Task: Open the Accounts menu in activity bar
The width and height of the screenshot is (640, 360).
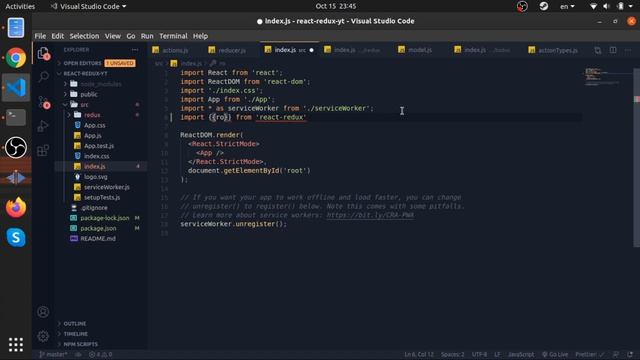Action: click(x=43, y=312)
